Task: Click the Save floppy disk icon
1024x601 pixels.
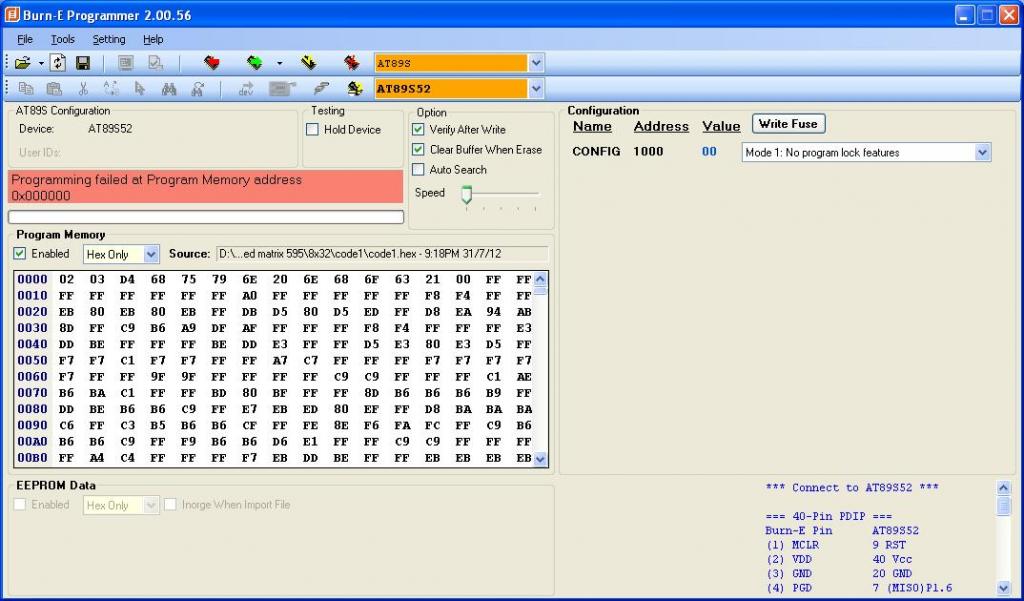Action: (83, 63)
